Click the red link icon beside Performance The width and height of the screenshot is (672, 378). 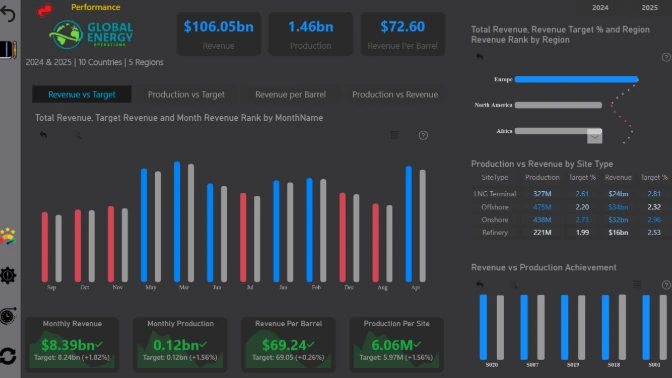pyautogui.click(x=45, y=10)
